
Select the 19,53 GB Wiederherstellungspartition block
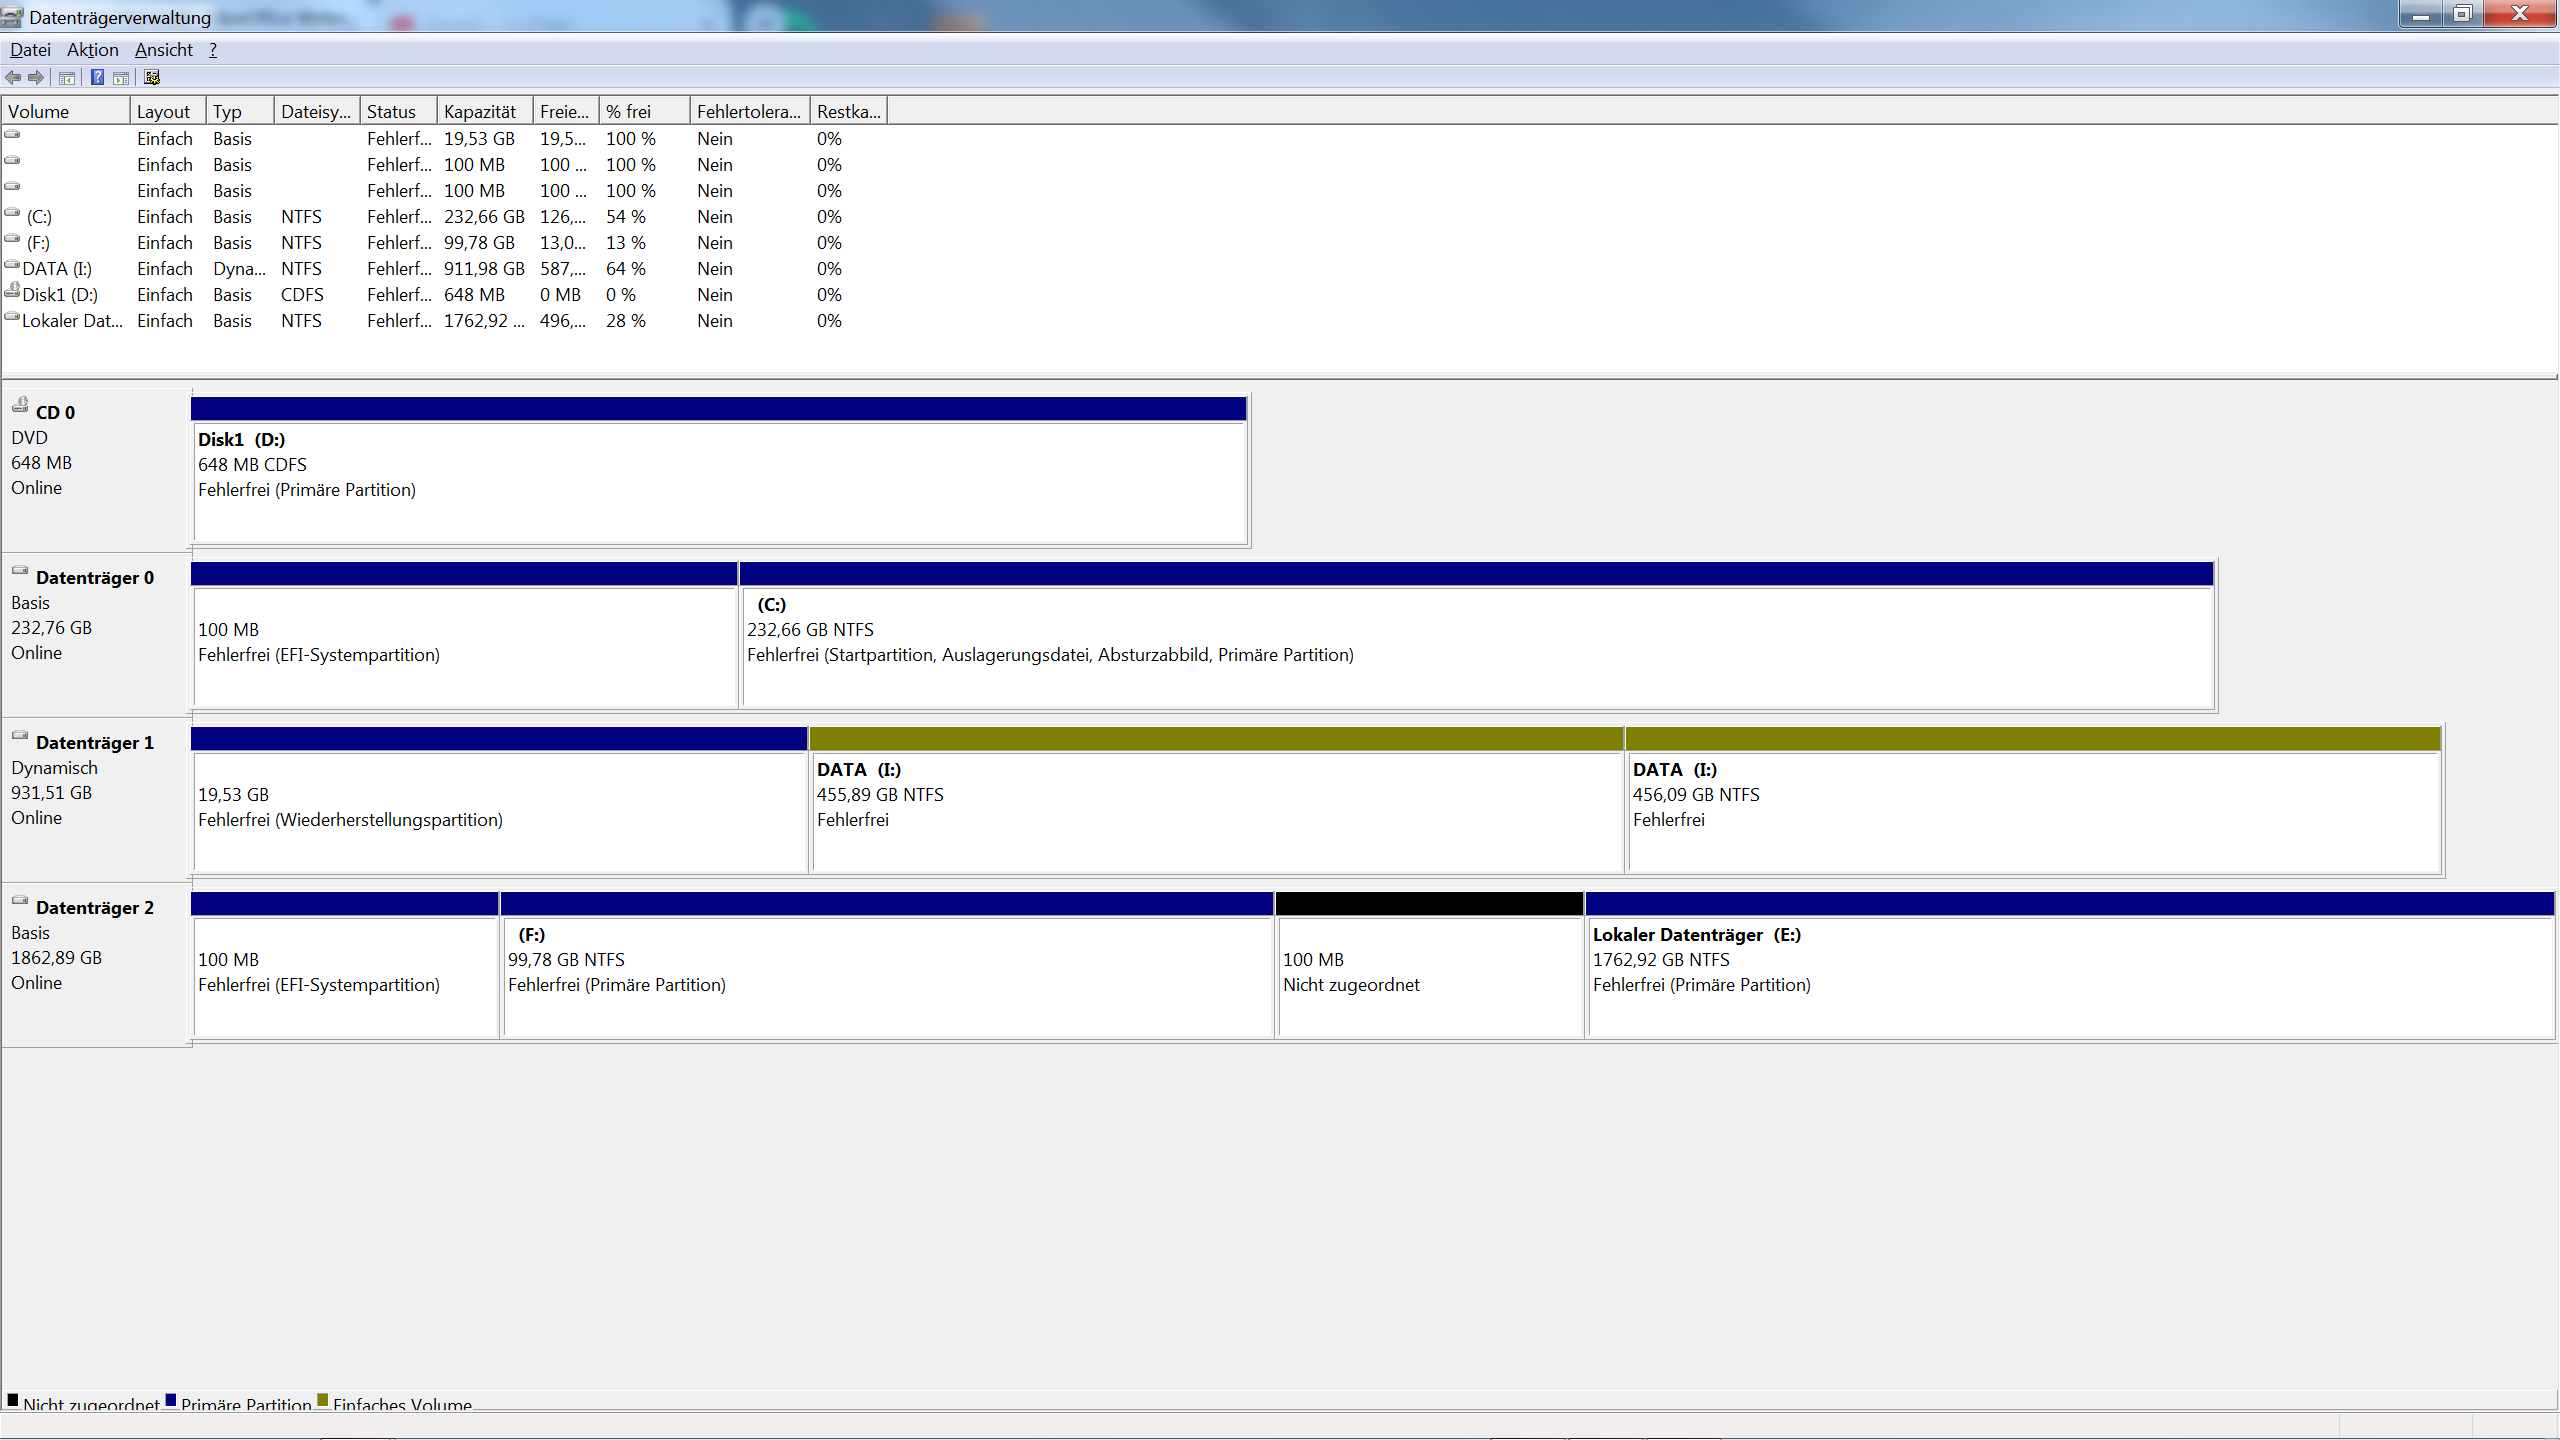click(498, 810)
